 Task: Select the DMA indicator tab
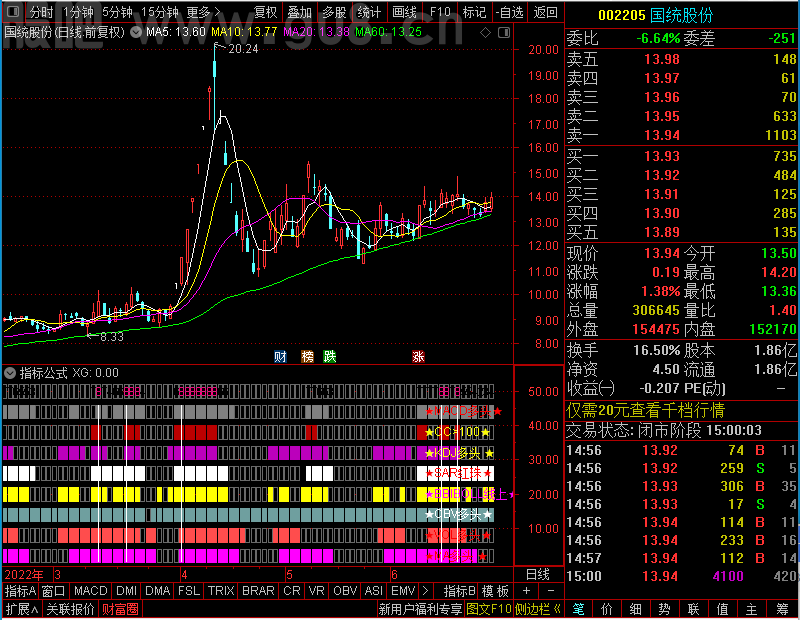click(157, 591)
